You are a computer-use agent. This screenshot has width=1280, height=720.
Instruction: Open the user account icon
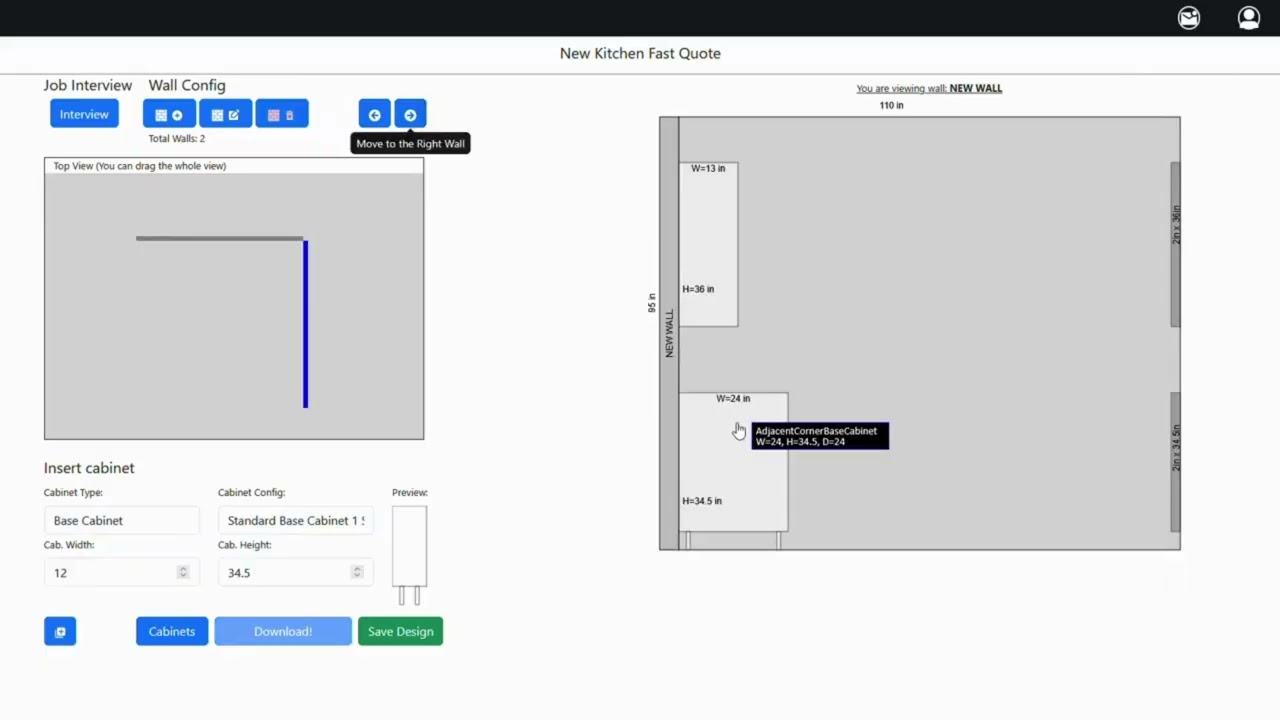pyautogui.click(x=1249, y=18)
